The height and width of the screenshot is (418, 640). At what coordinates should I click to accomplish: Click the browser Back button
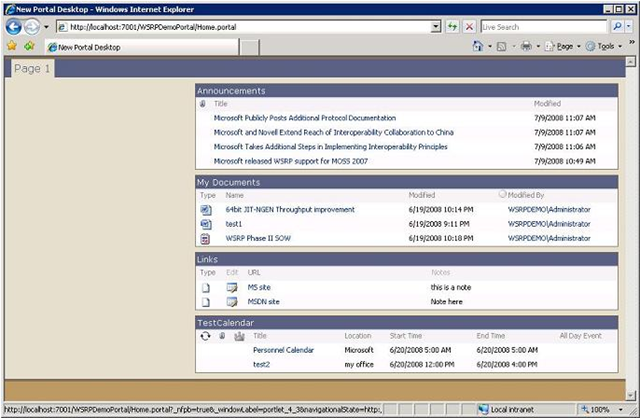click(13, 26)
